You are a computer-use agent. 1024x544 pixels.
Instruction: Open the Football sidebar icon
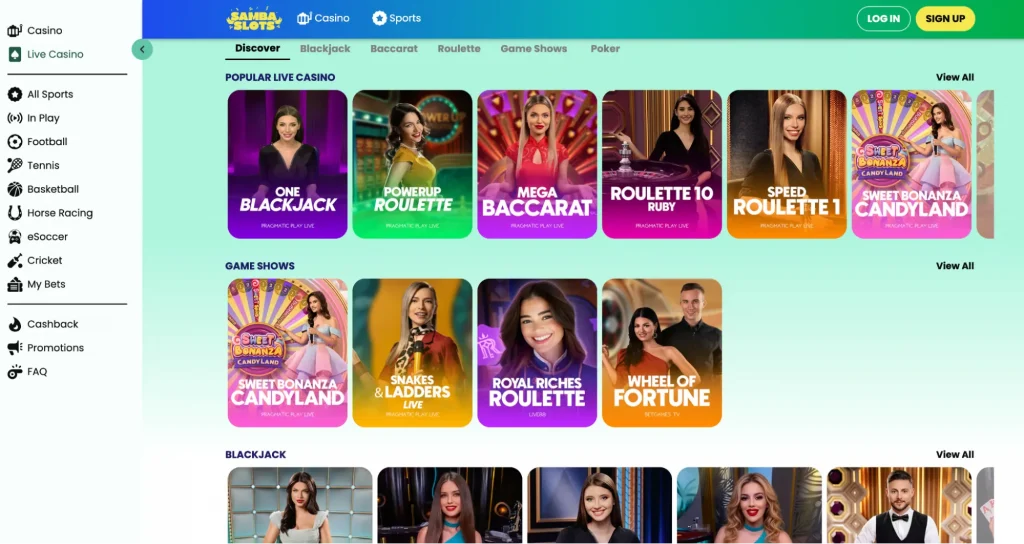(14, 142)
